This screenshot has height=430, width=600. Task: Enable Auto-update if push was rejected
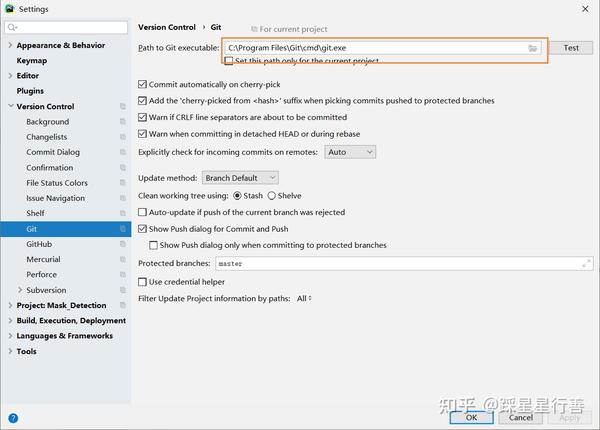coord(142,212)
